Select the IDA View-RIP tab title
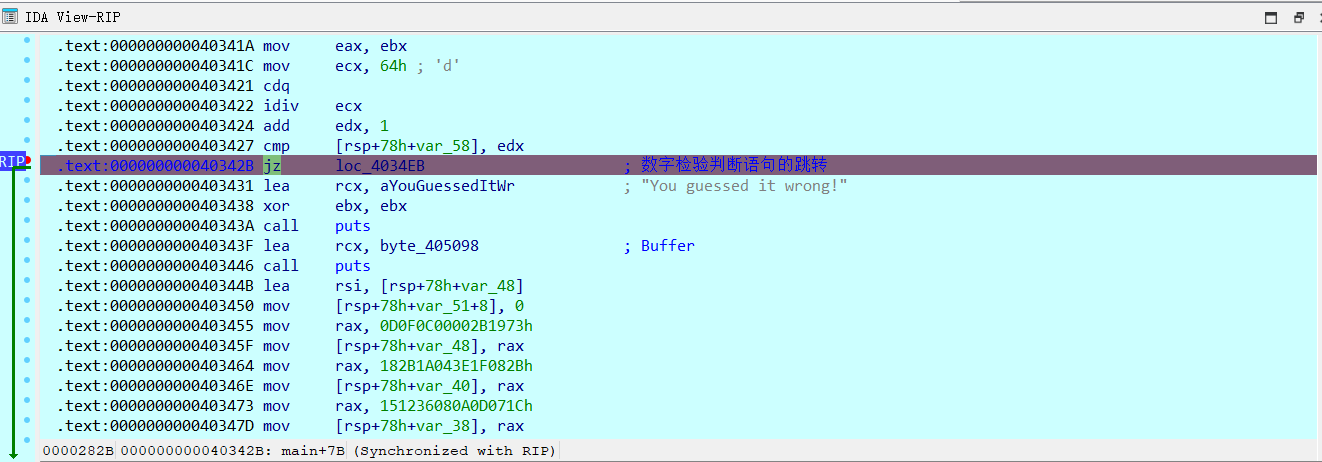This screenshot has width=1322, height=462. point(72,17)
